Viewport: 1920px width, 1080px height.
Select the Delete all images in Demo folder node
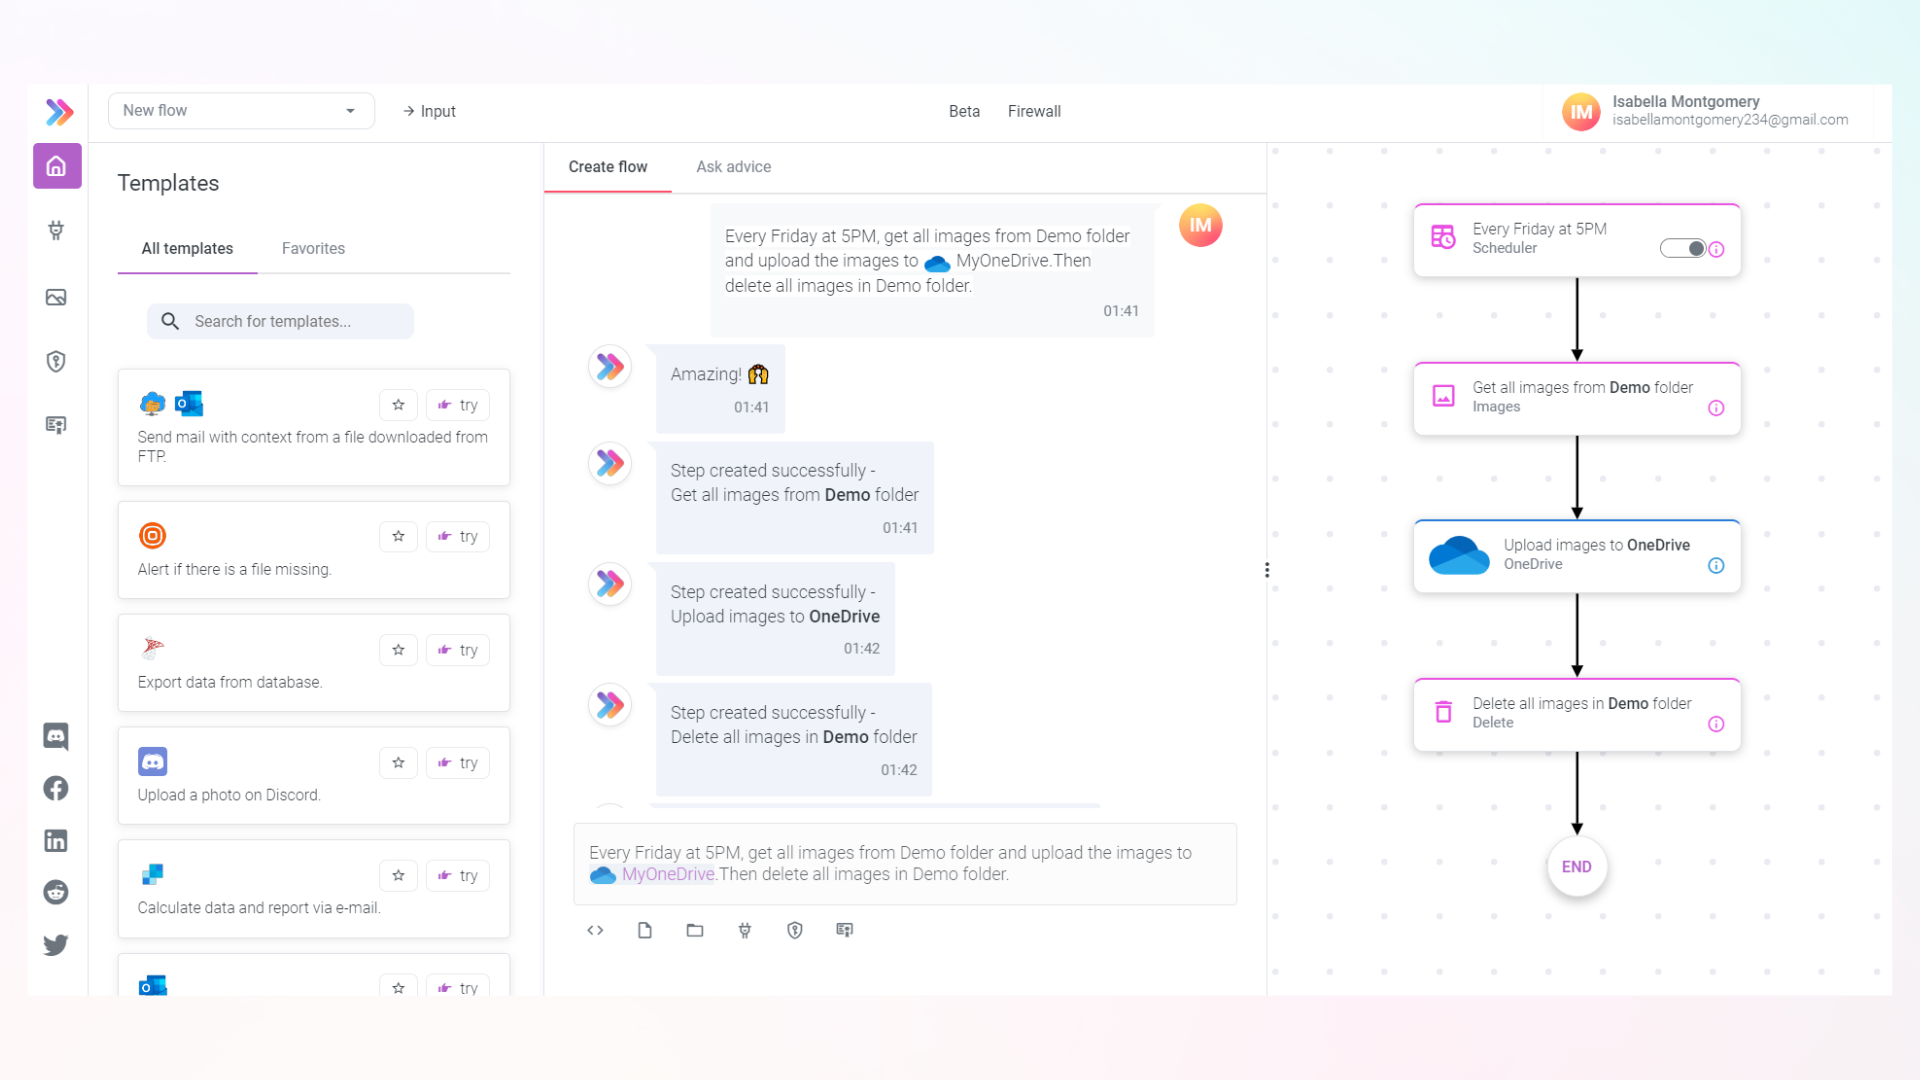[1577, 714]
